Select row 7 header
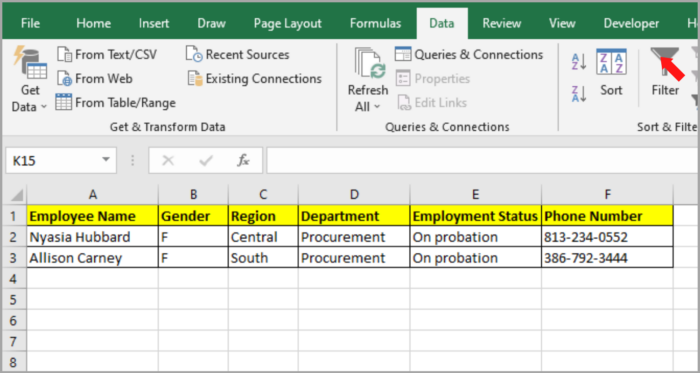 pos(13,341)
